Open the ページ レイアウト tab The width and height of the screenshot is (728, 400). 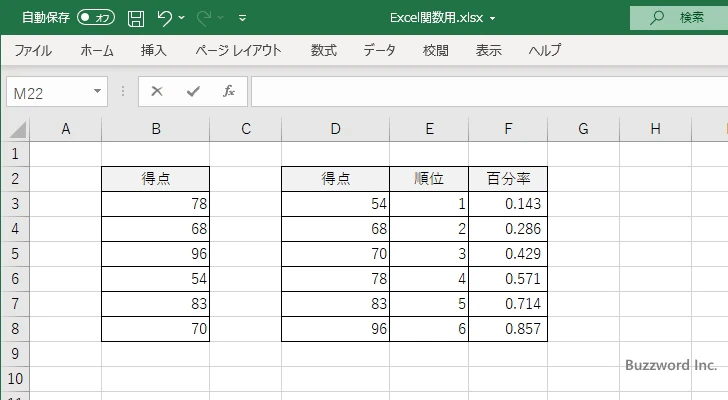(x=238, y=50)
